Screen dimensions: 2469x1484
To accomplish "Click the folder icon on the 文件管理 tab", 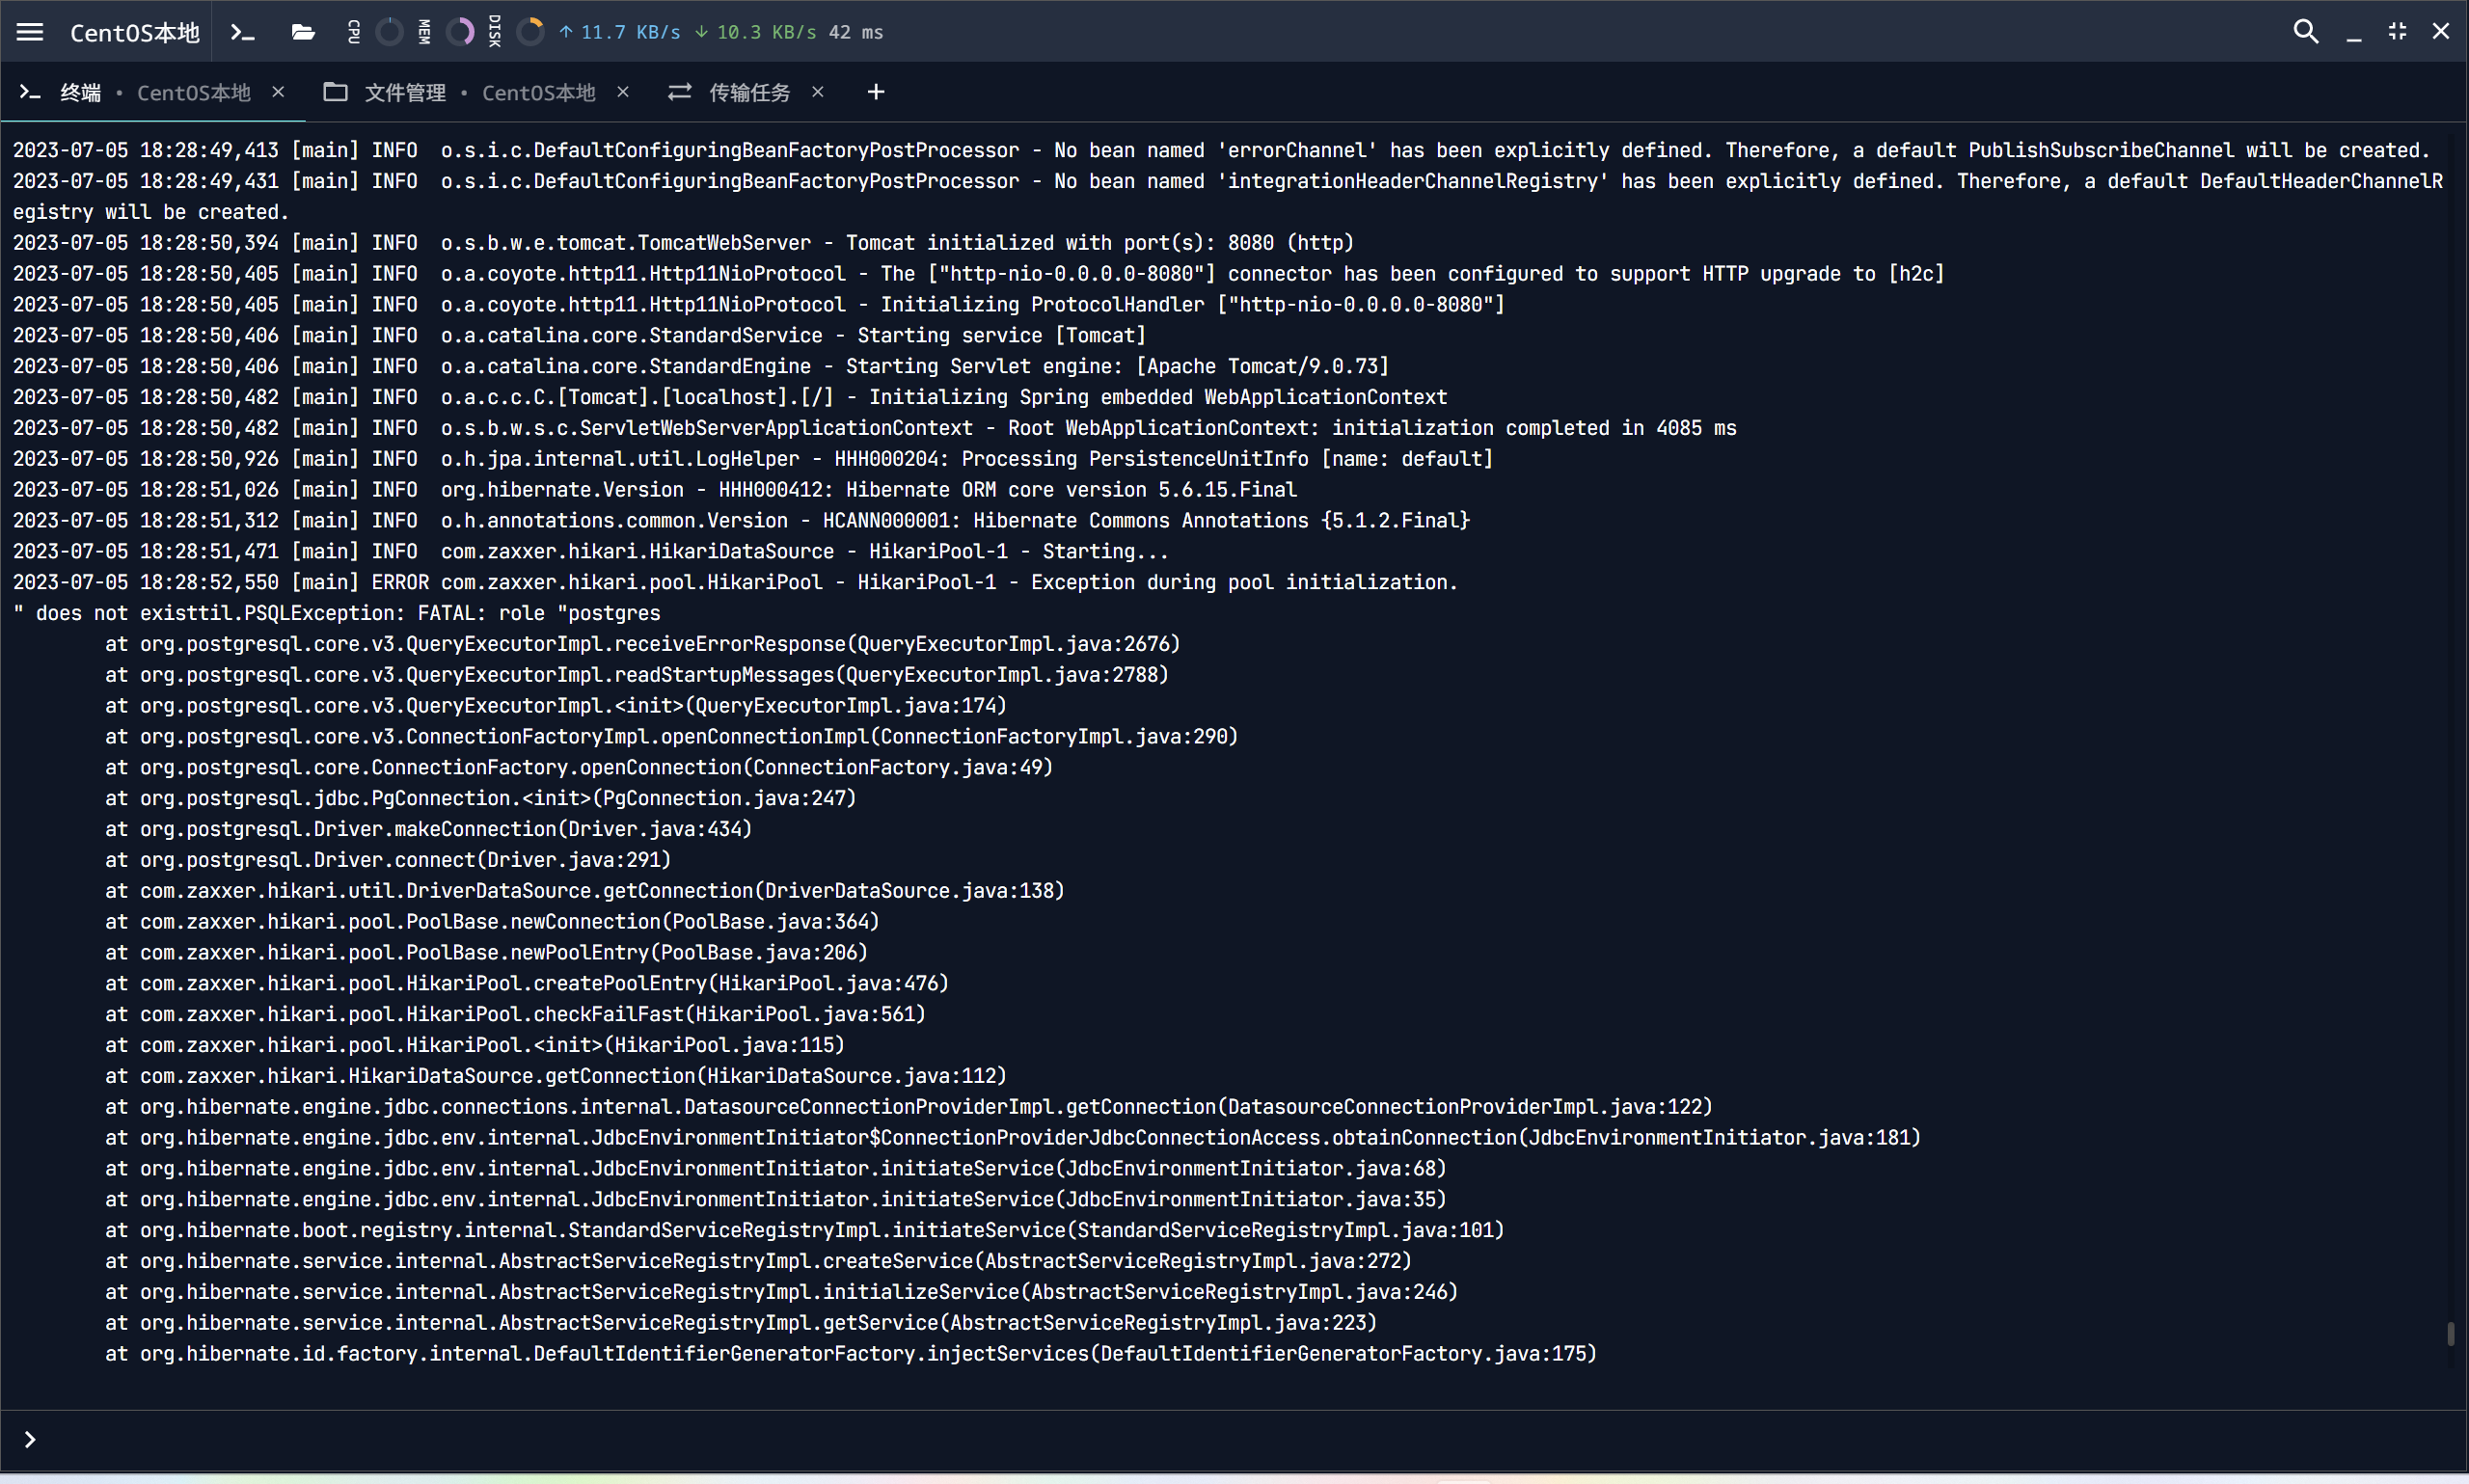I will pyautogui.click(x=336, y=92).
